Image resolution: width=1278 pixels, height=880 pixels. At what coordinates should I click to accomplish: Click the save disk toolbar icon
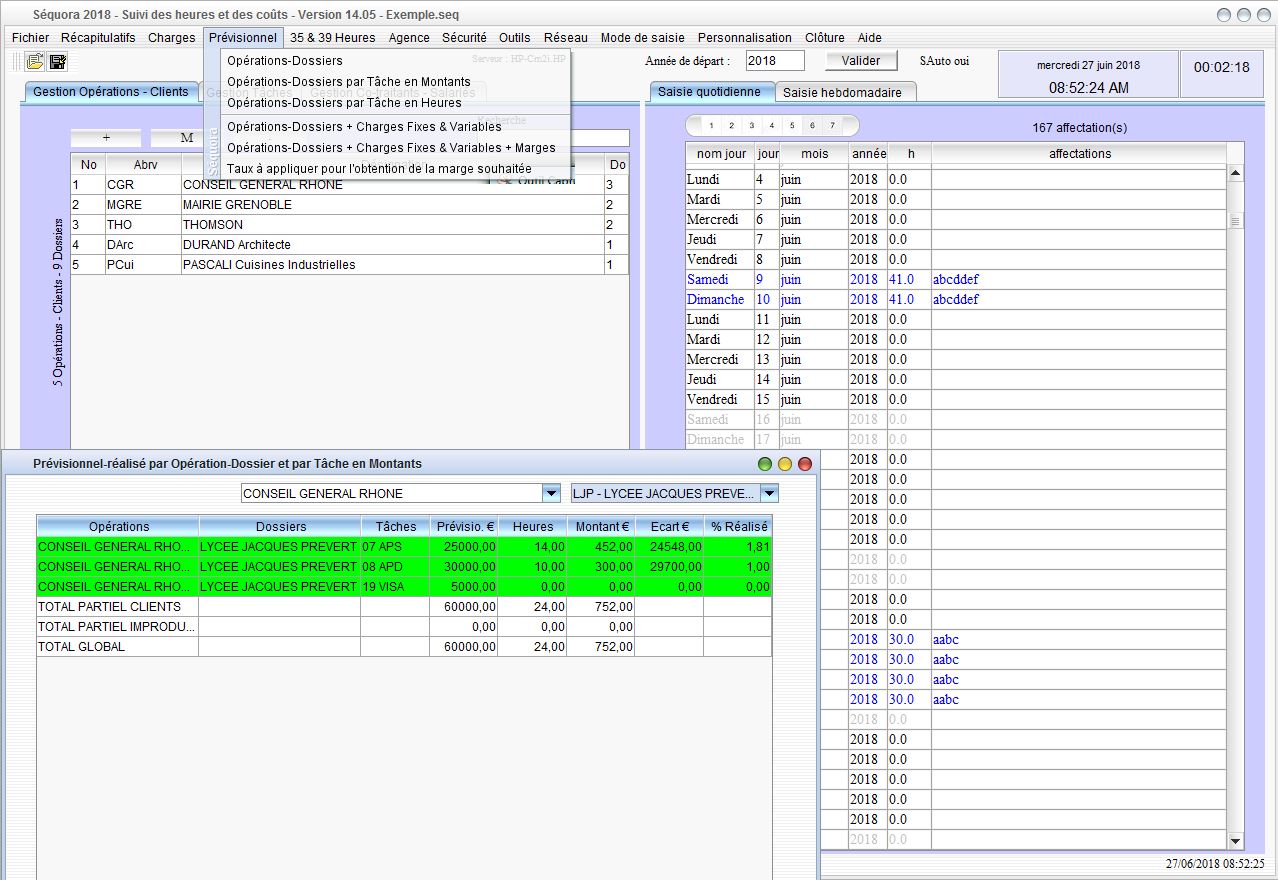click(x=58, y=62)
